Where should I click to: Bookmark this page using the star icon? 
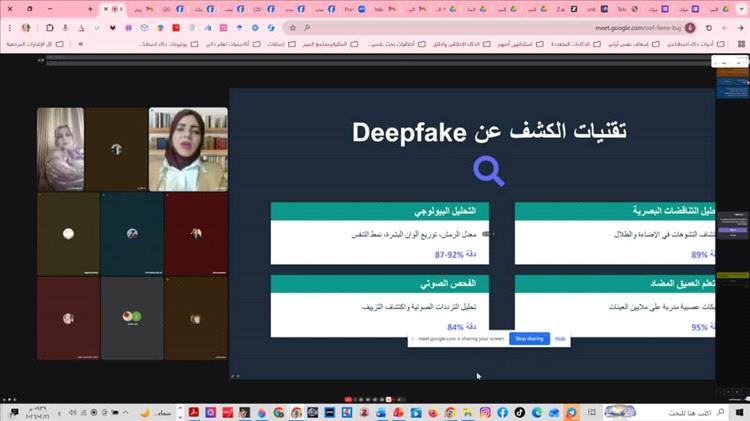coord(291,27)
